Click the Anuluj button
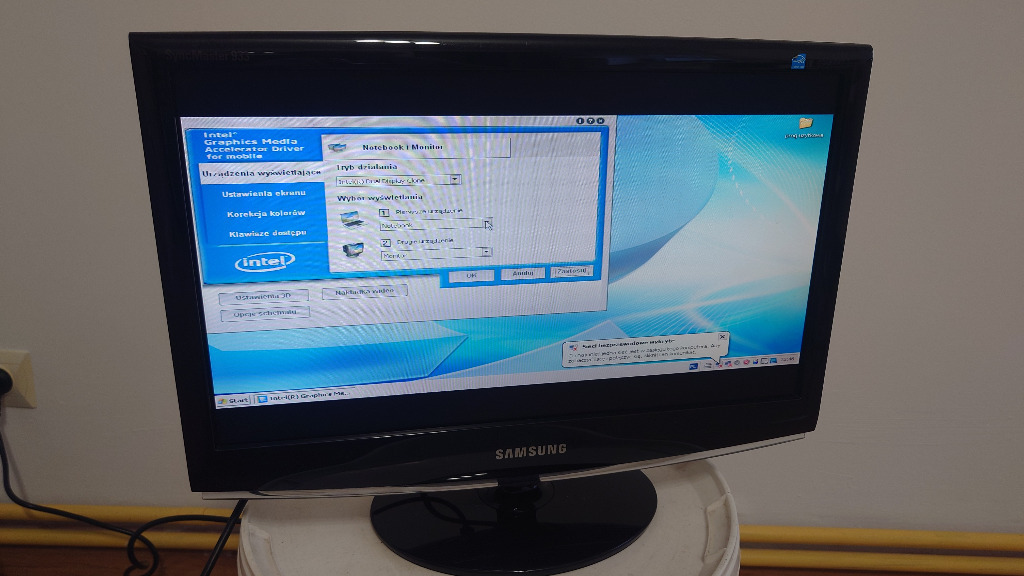Viewport: 1024px width, 576px height. [522, 273]
